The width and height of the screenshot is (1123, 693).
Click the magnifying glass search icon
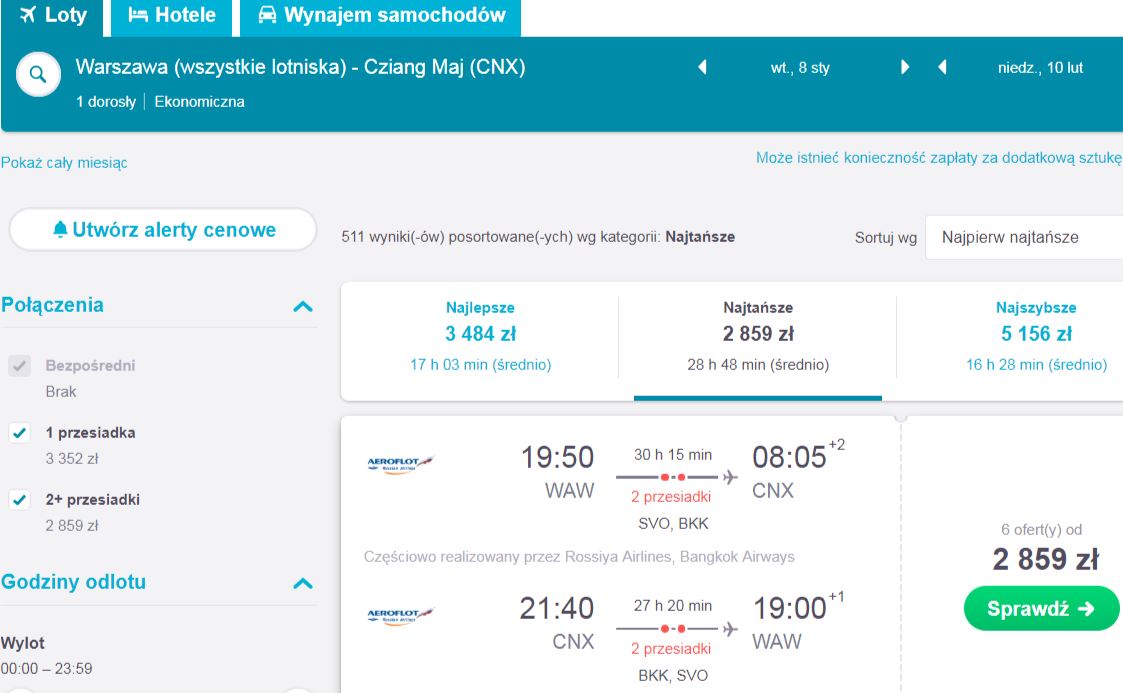pos(38,74)
